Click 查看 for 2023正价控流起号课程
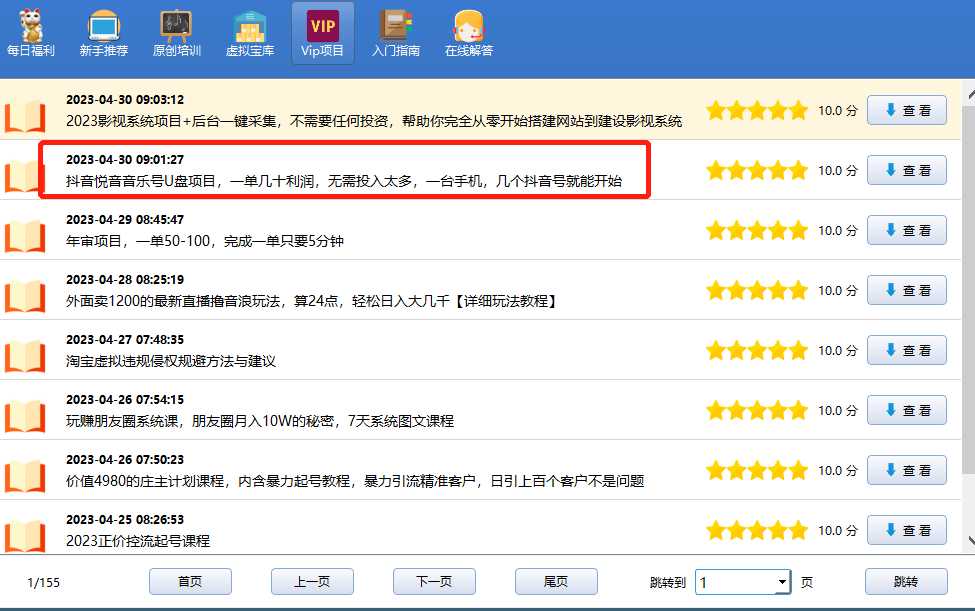This screenshot has width=975, height=611. point(907,530)
